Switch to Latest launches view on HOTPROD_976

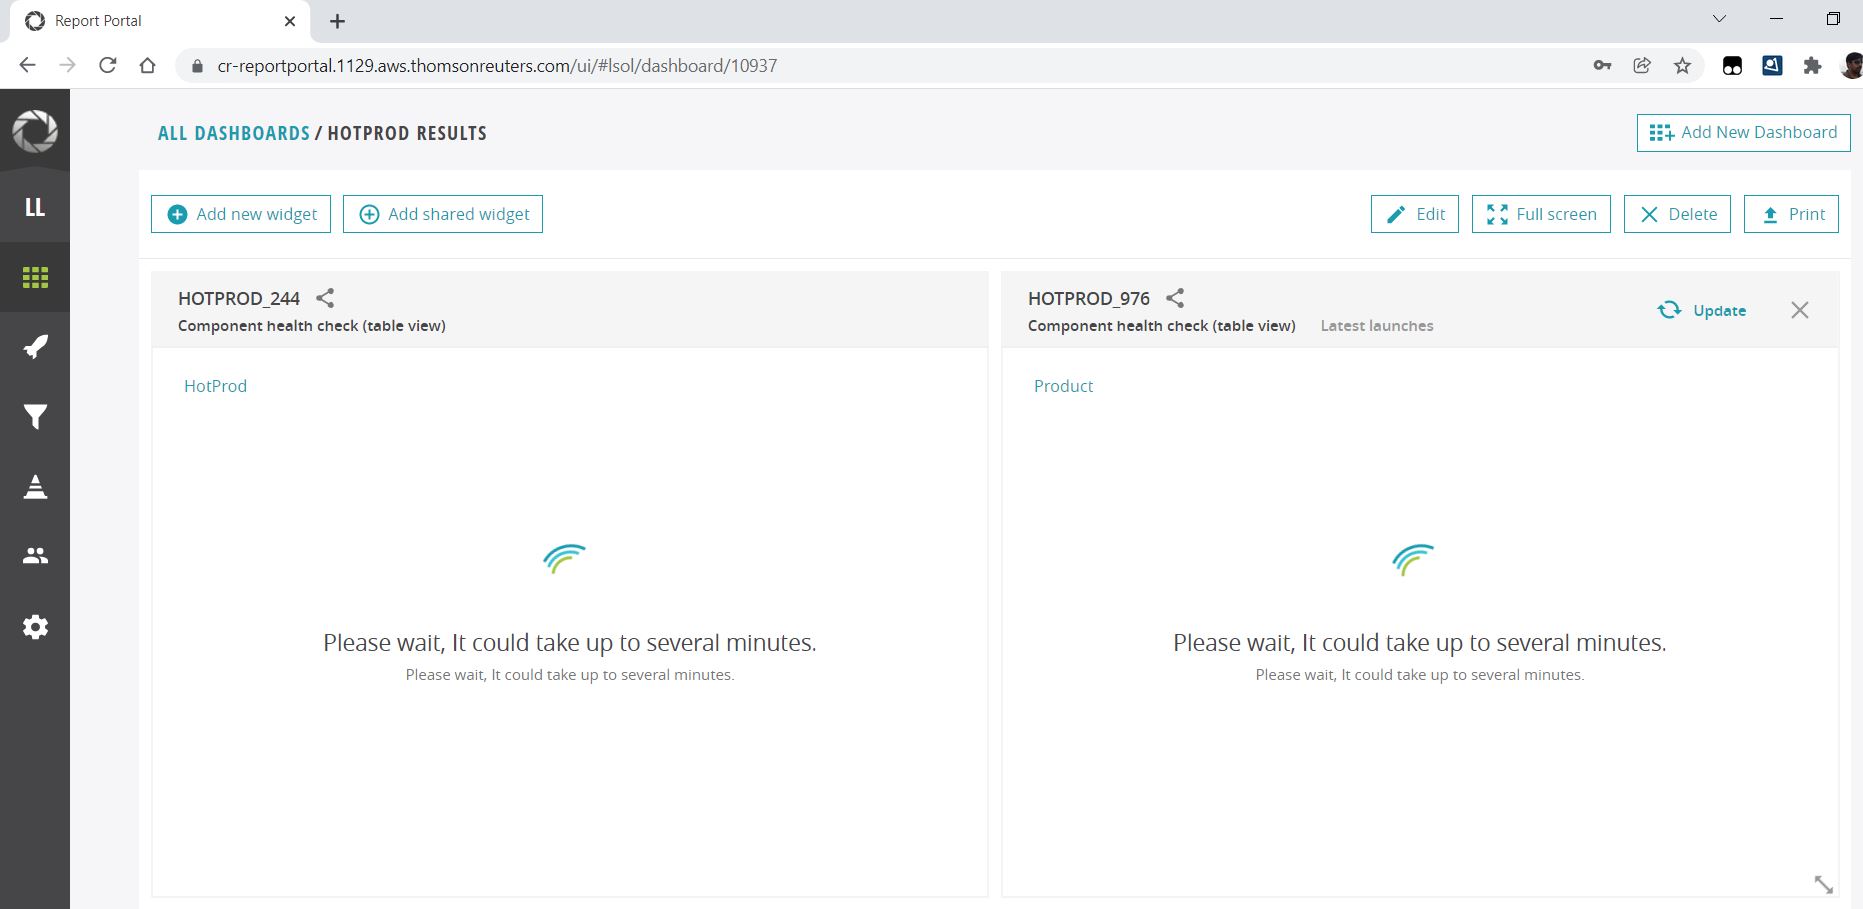point(1376,325)
